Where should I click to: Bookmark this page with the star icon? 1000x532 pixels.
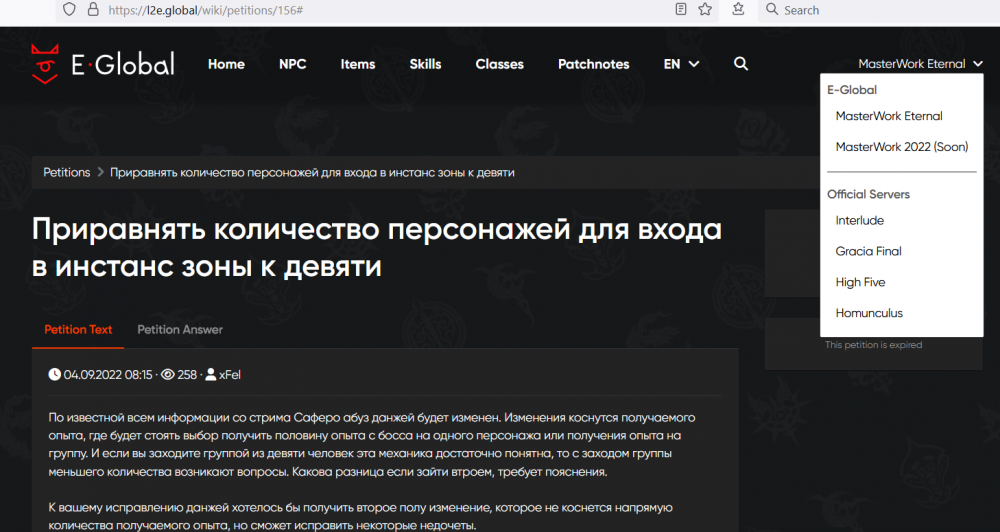pyautogui.click(x=705, y=10)
